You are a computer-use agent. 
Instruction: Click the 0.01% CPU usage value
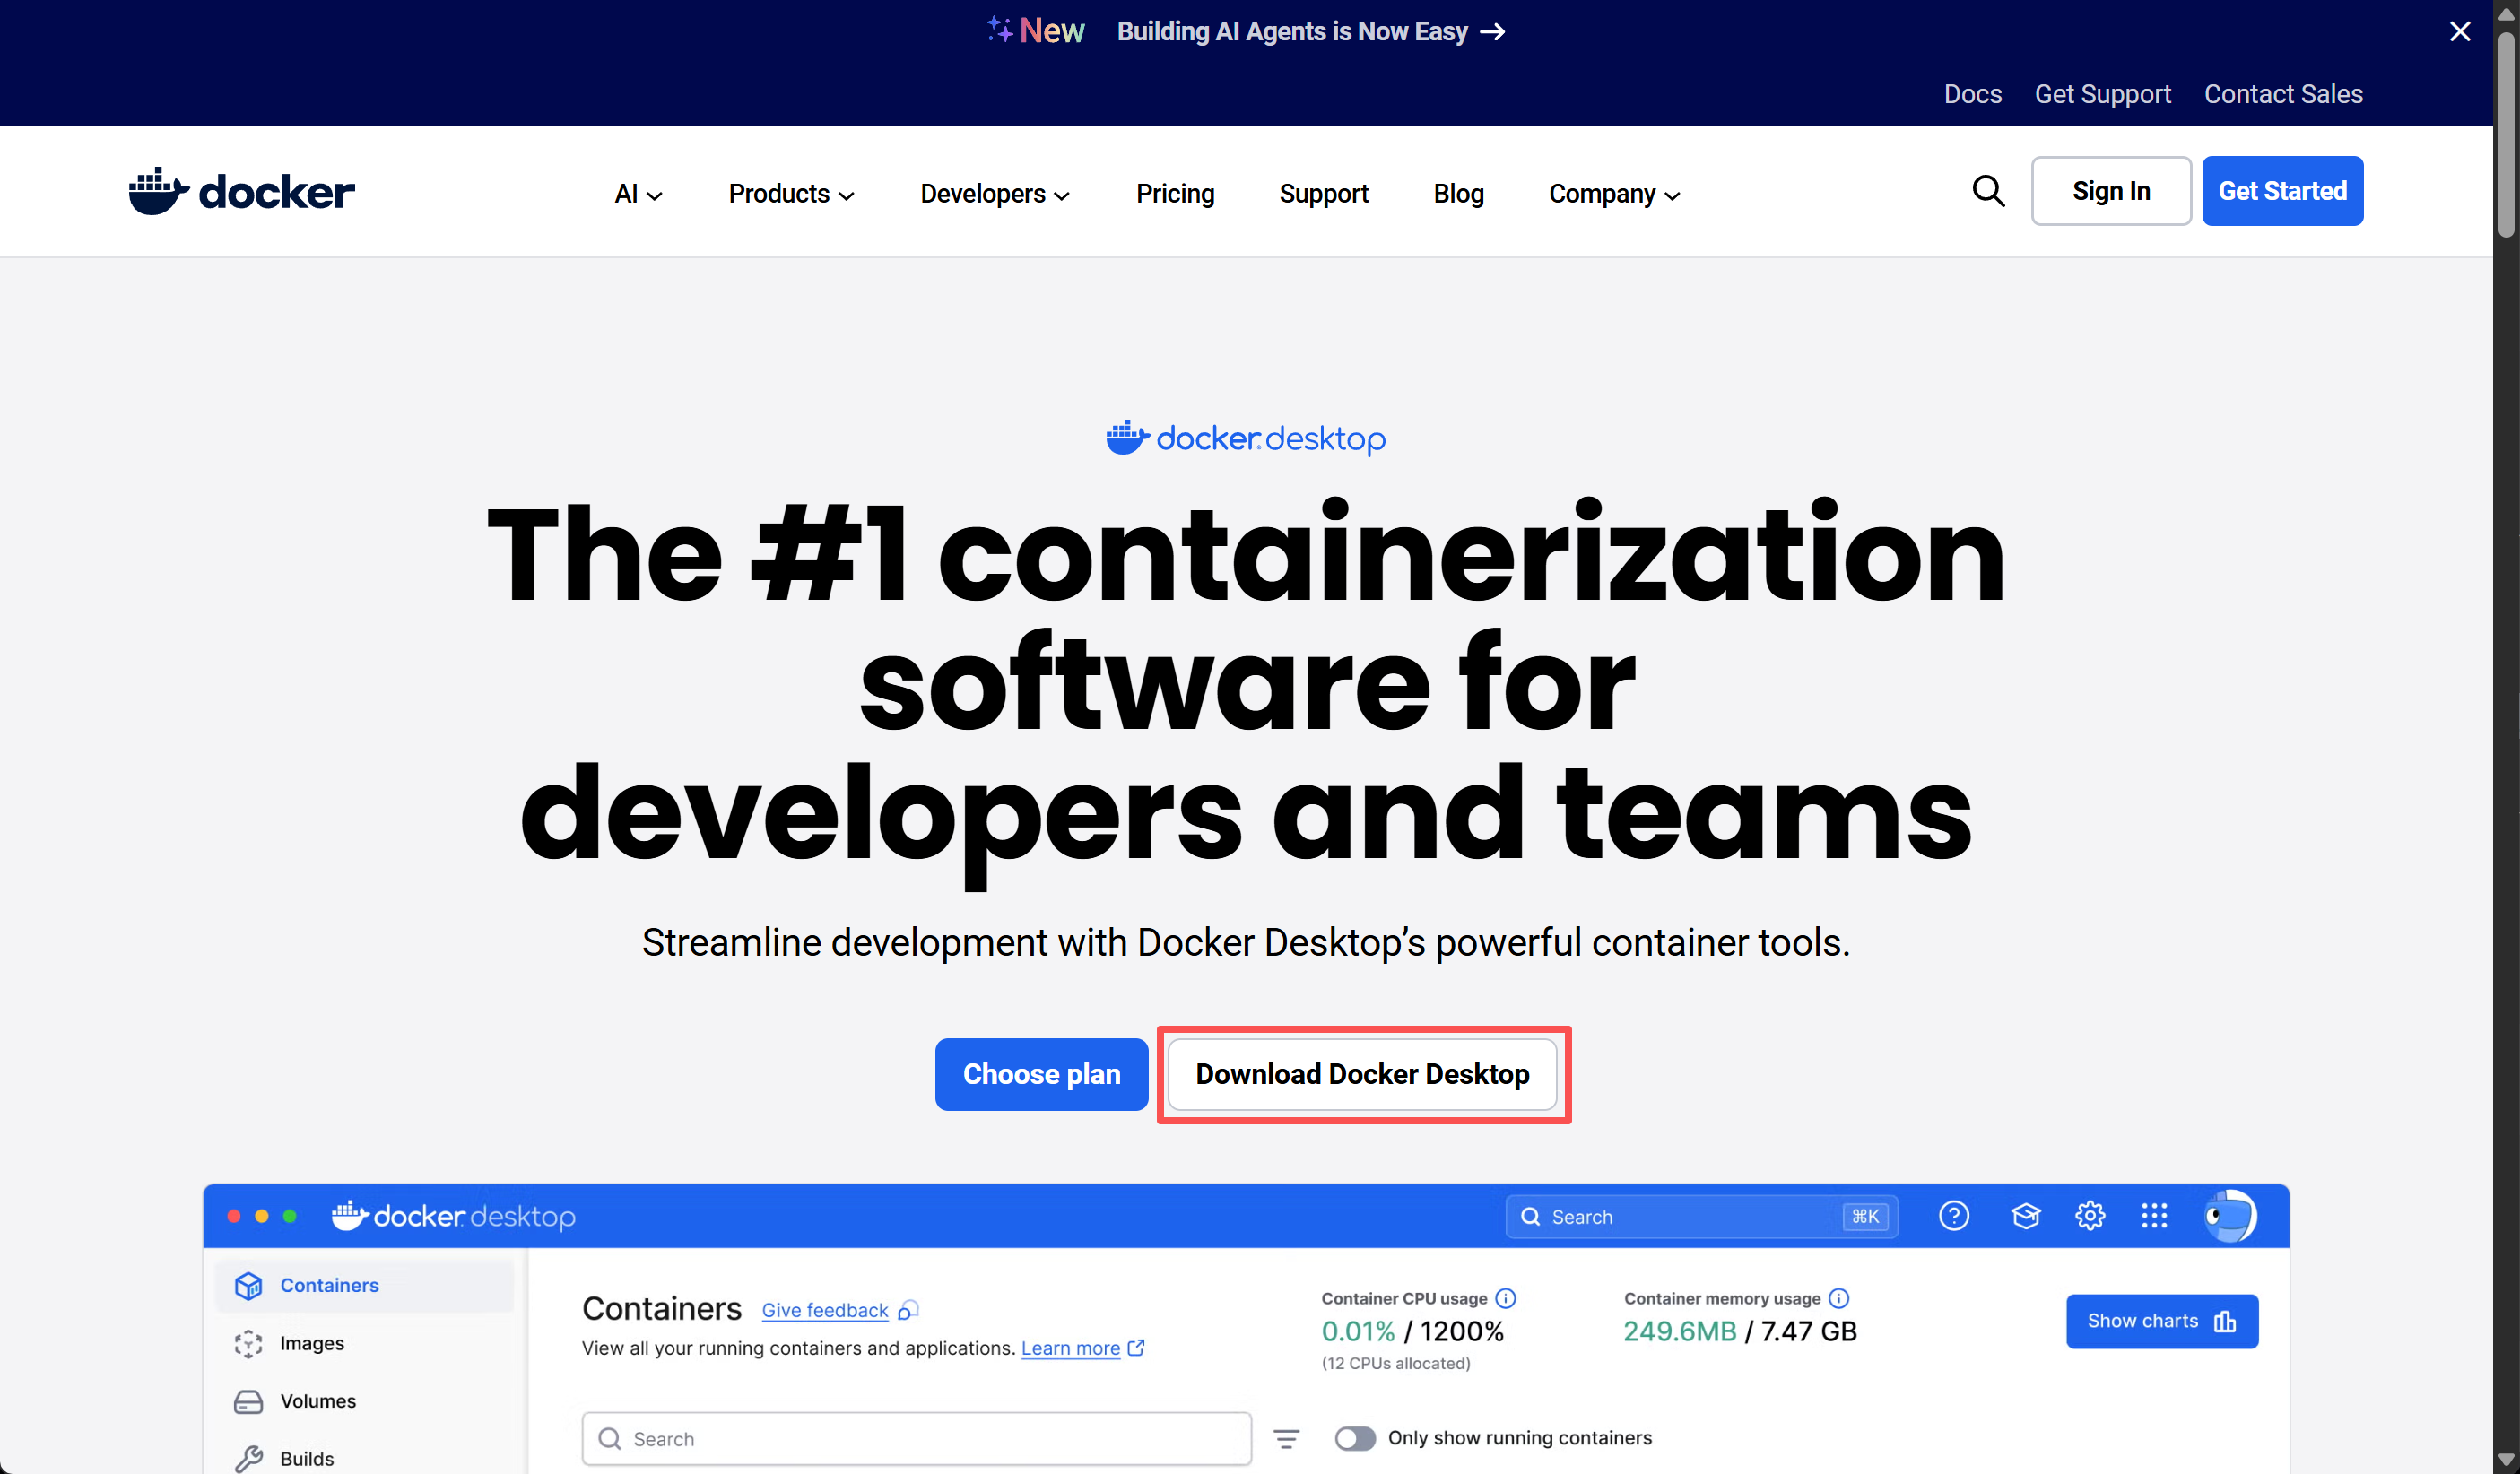1357,1331
